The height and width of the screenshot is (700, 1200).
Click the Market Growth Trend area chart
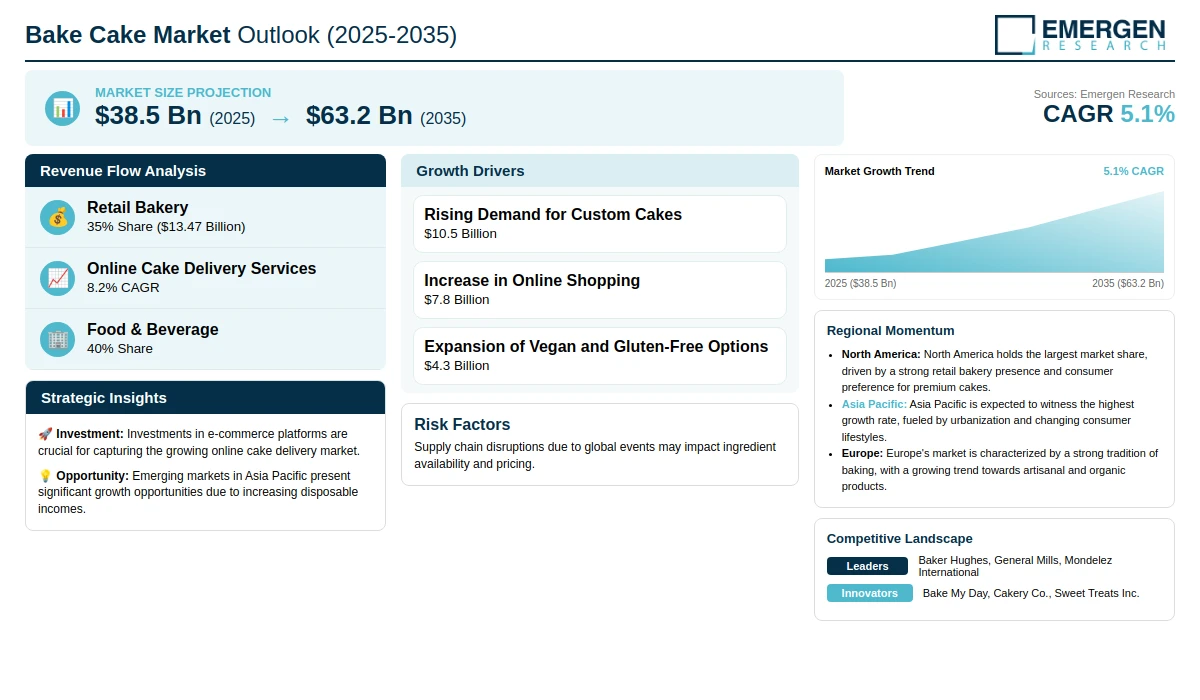(x=994, y=232)
